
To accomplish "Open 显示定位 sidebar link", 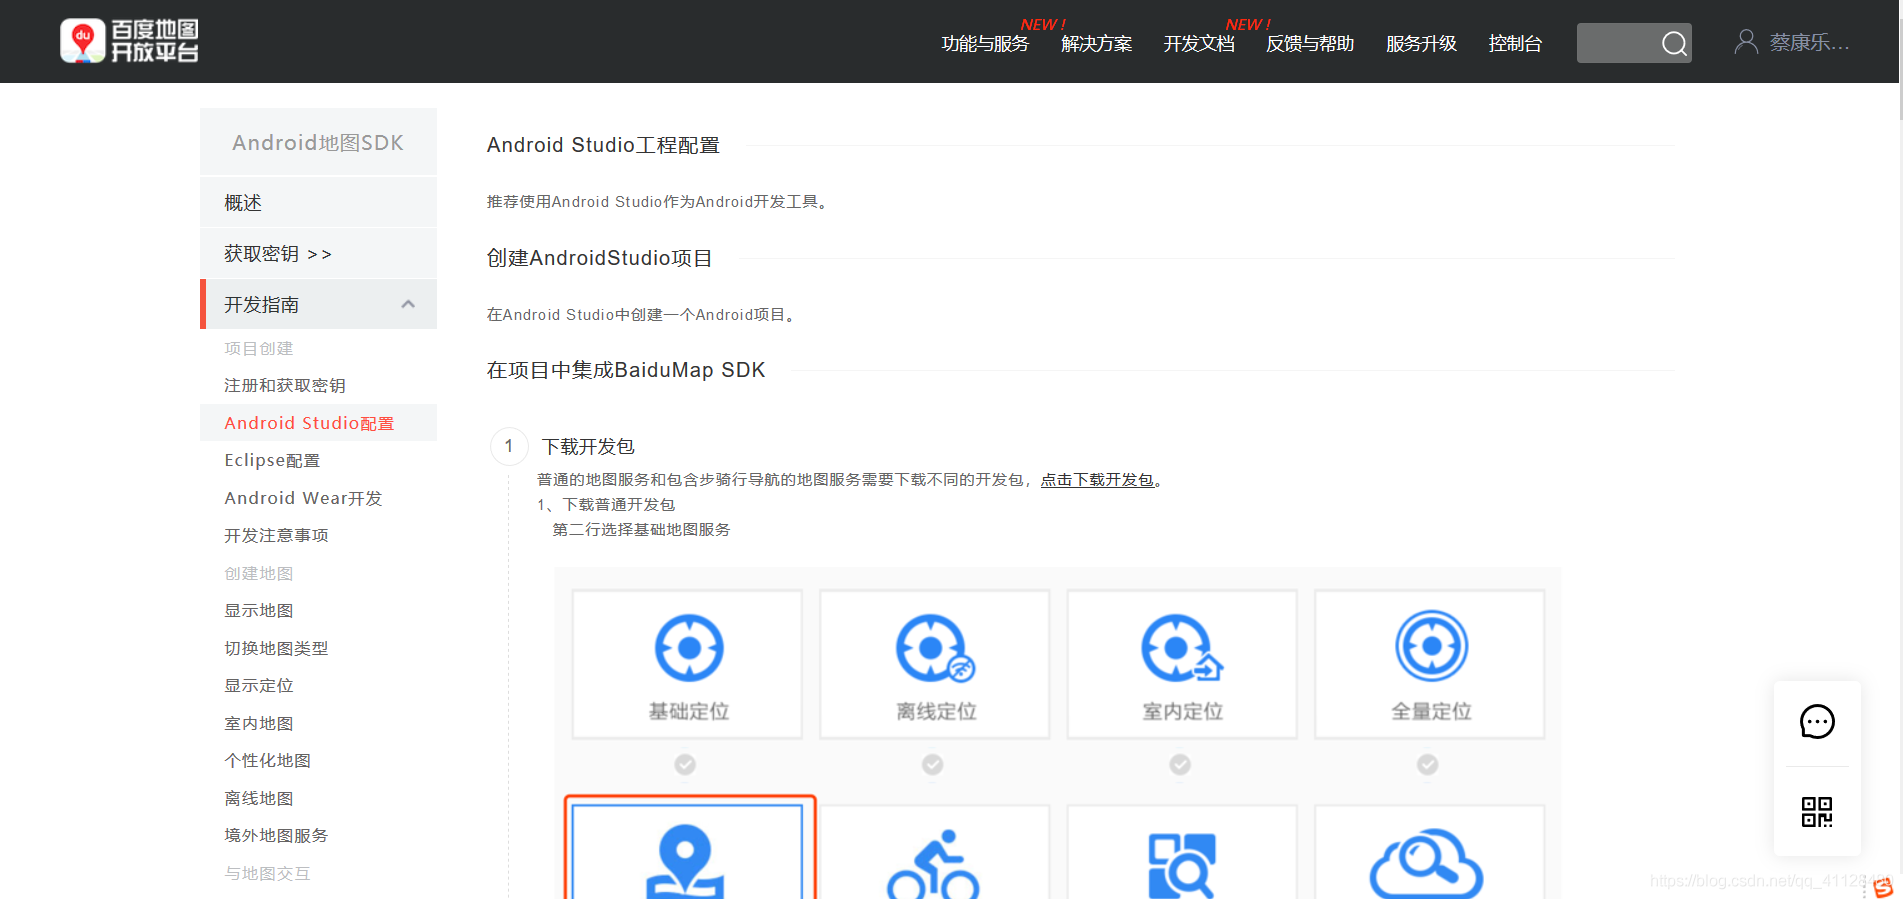I will tap(259, 686).
